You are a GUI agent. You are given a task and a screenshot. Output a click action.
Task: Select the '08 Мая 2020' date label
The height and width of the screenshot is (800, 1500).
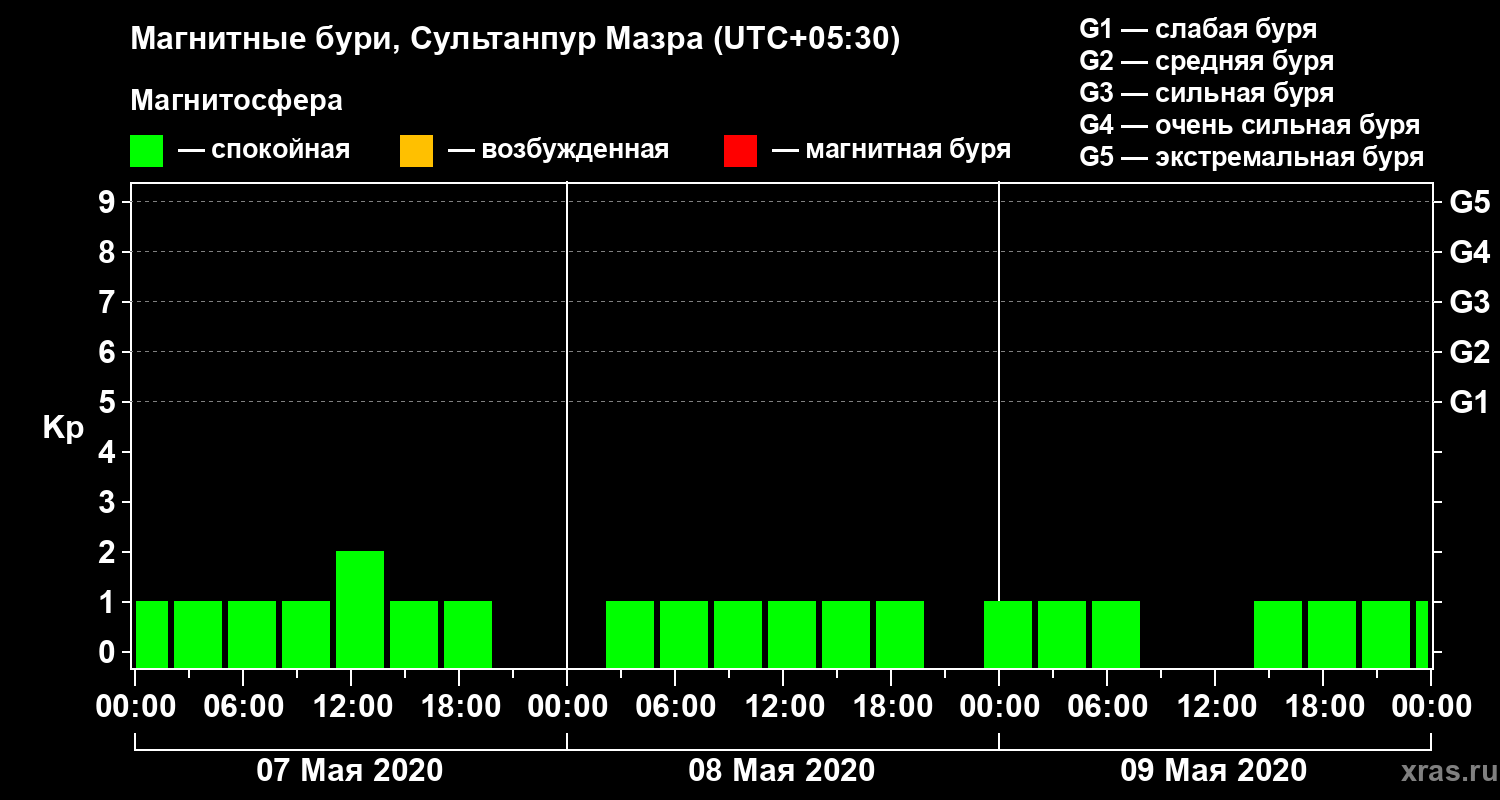pyautogui.click(x=782, y=770)
